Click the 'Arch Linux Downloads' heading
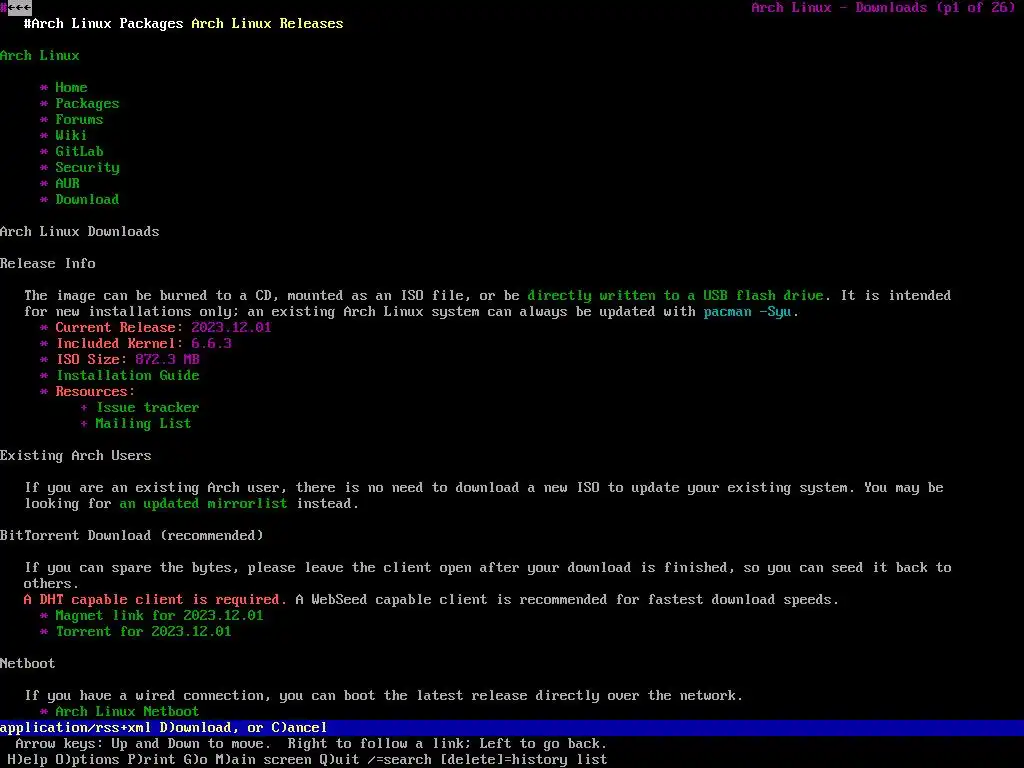 tap(80, 231)
